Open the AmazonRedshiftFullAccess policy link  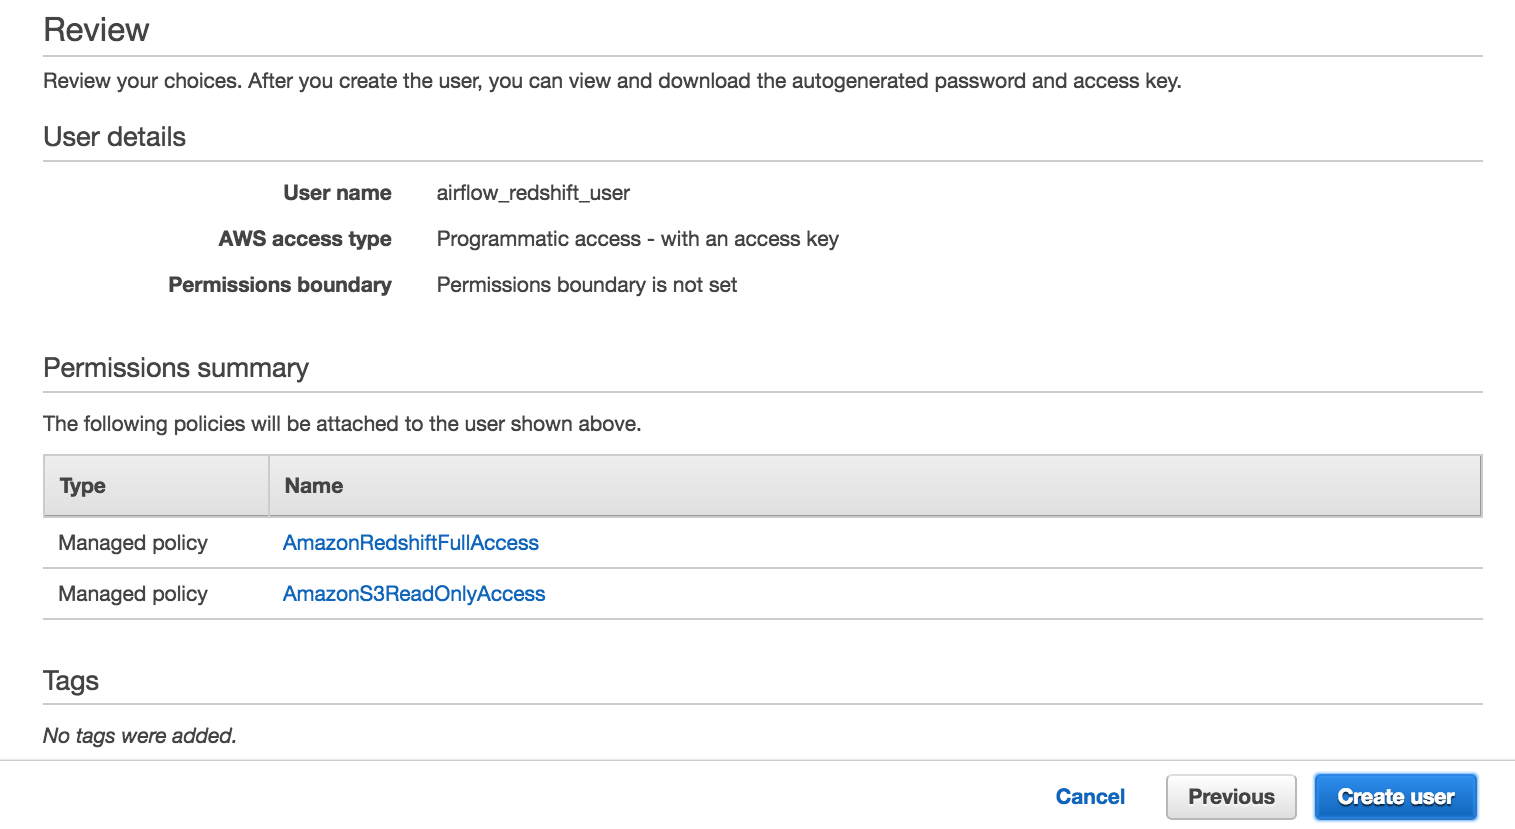tap(411, 542)
